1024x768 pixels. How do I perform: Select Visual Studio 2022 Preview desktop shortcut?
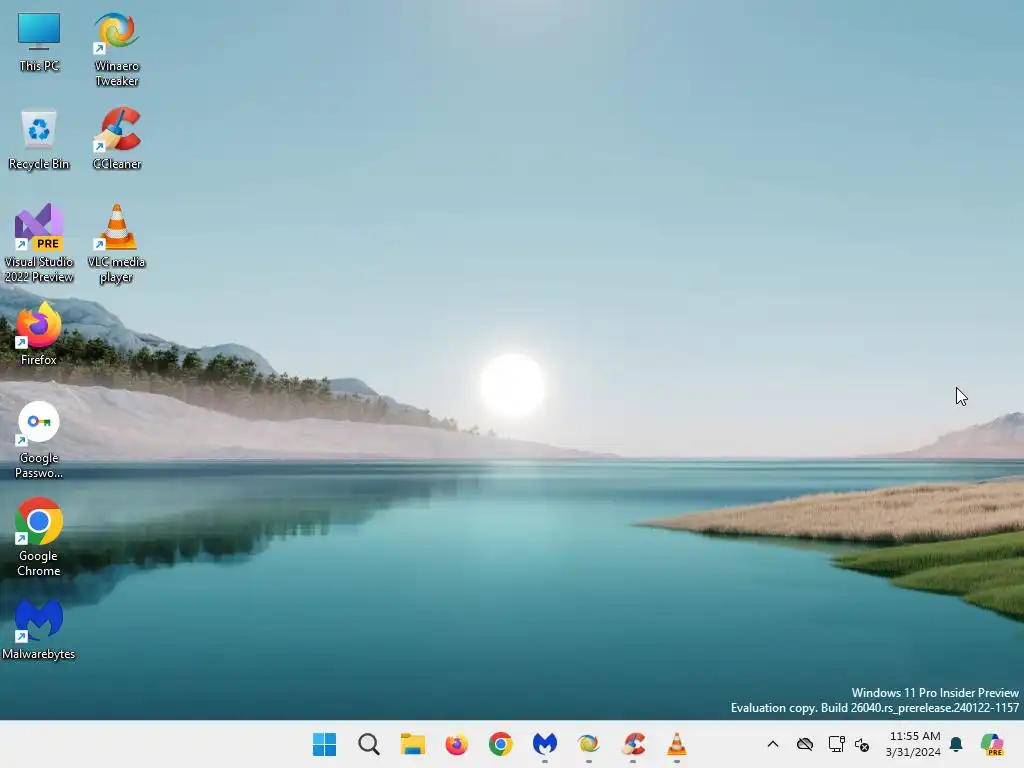click(39, 244)
